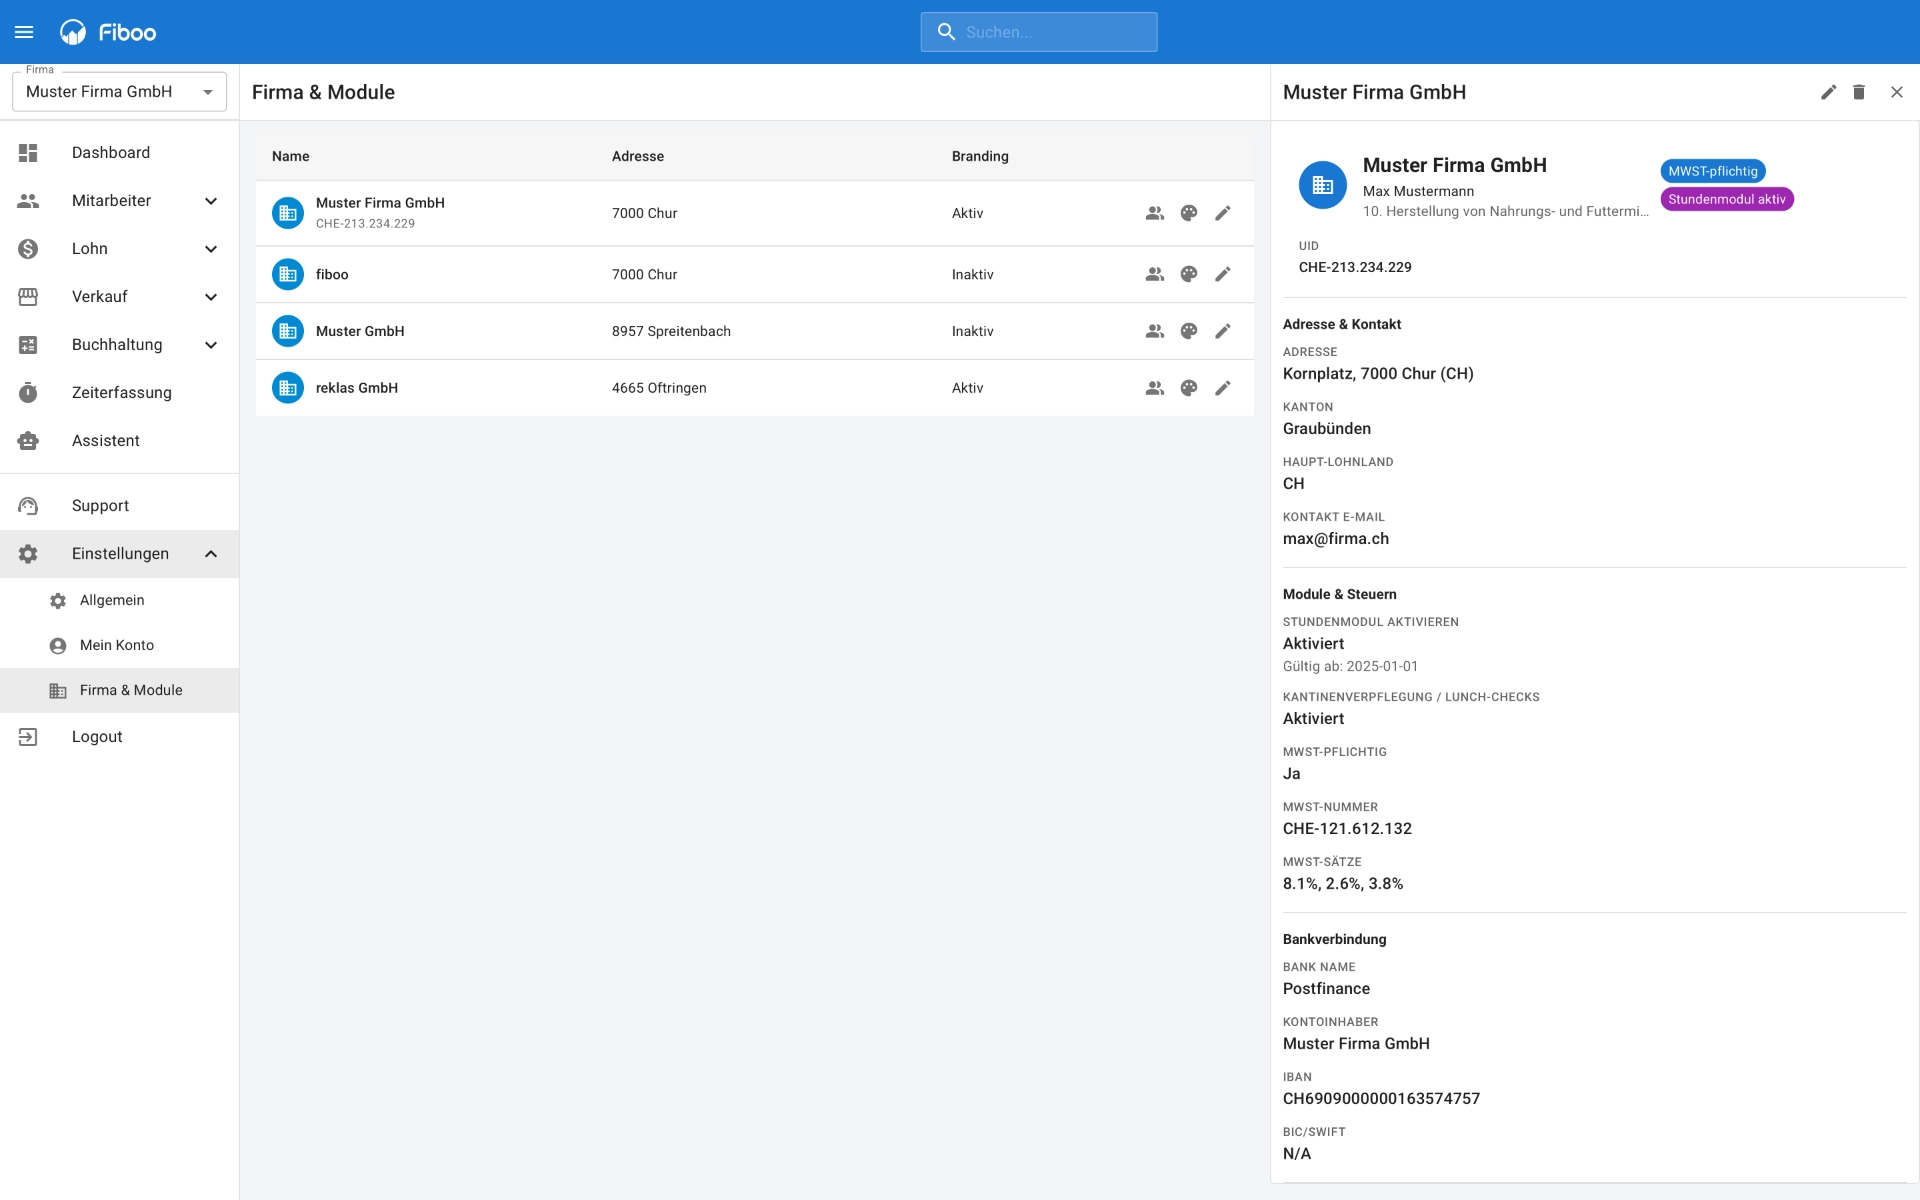Open branding palette for Muster GmbH
This screenshot has width=1920, height=1200.
1189,331
